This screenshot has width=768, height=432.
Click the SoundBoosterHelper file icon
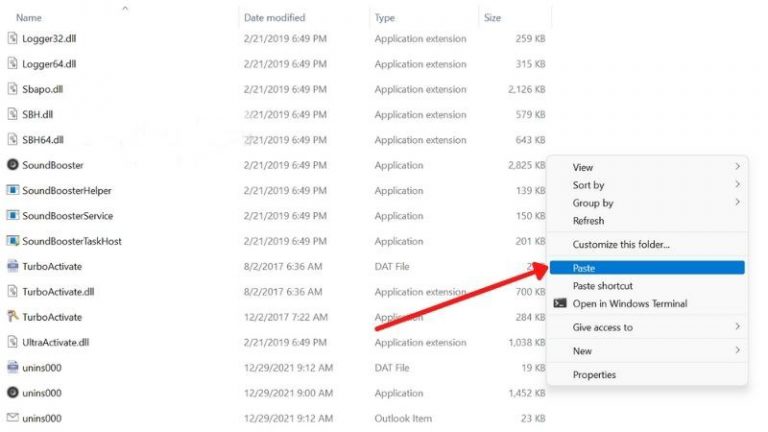coord(13,190)
